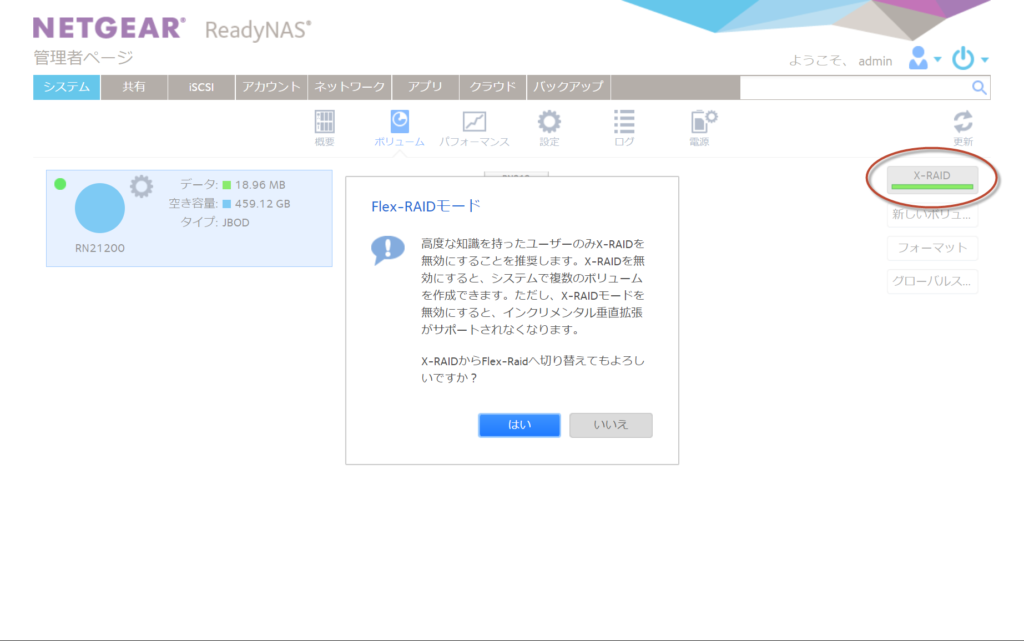Screen dimensions: 1024x641
Task: Cancel the dialog with いいえ
Action: pos(610,424)
